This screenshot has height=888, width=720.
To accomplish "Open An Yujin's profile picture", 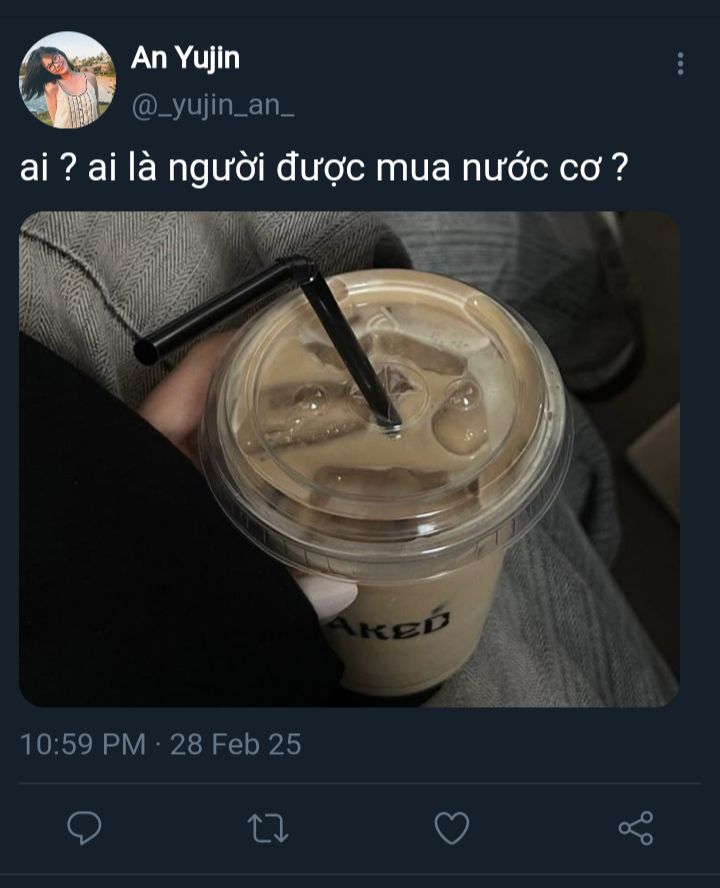I will pos(67,80).
